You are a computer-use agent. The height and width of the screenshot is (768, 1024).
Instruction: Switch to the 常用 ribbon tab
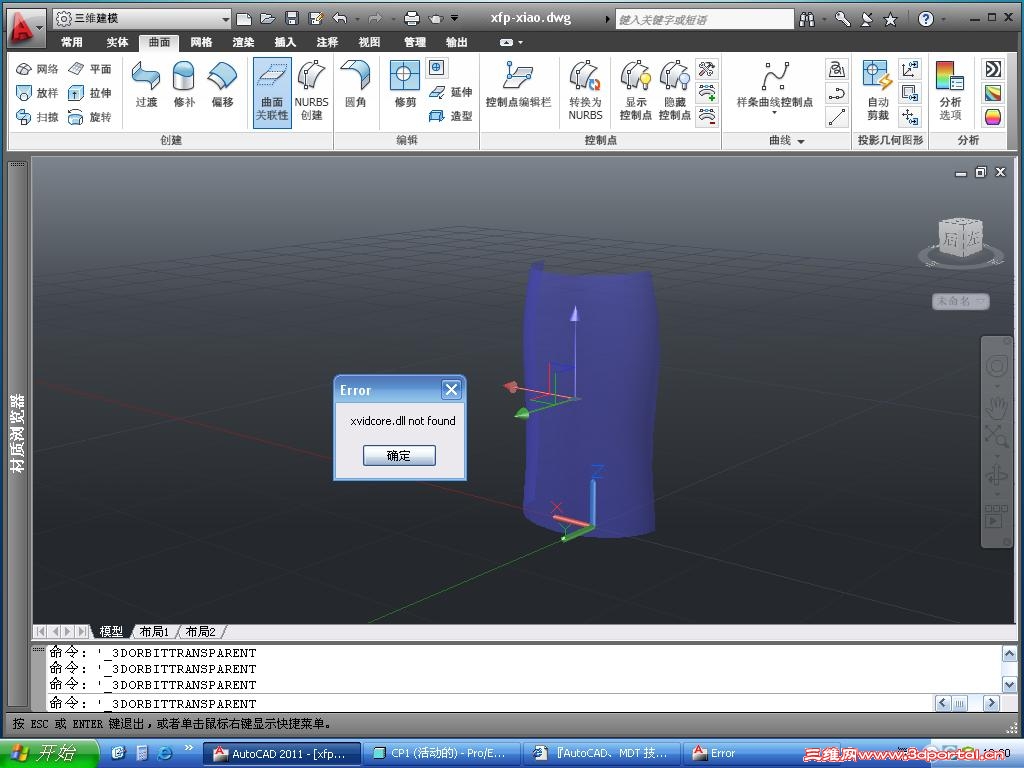pos(72,42)
